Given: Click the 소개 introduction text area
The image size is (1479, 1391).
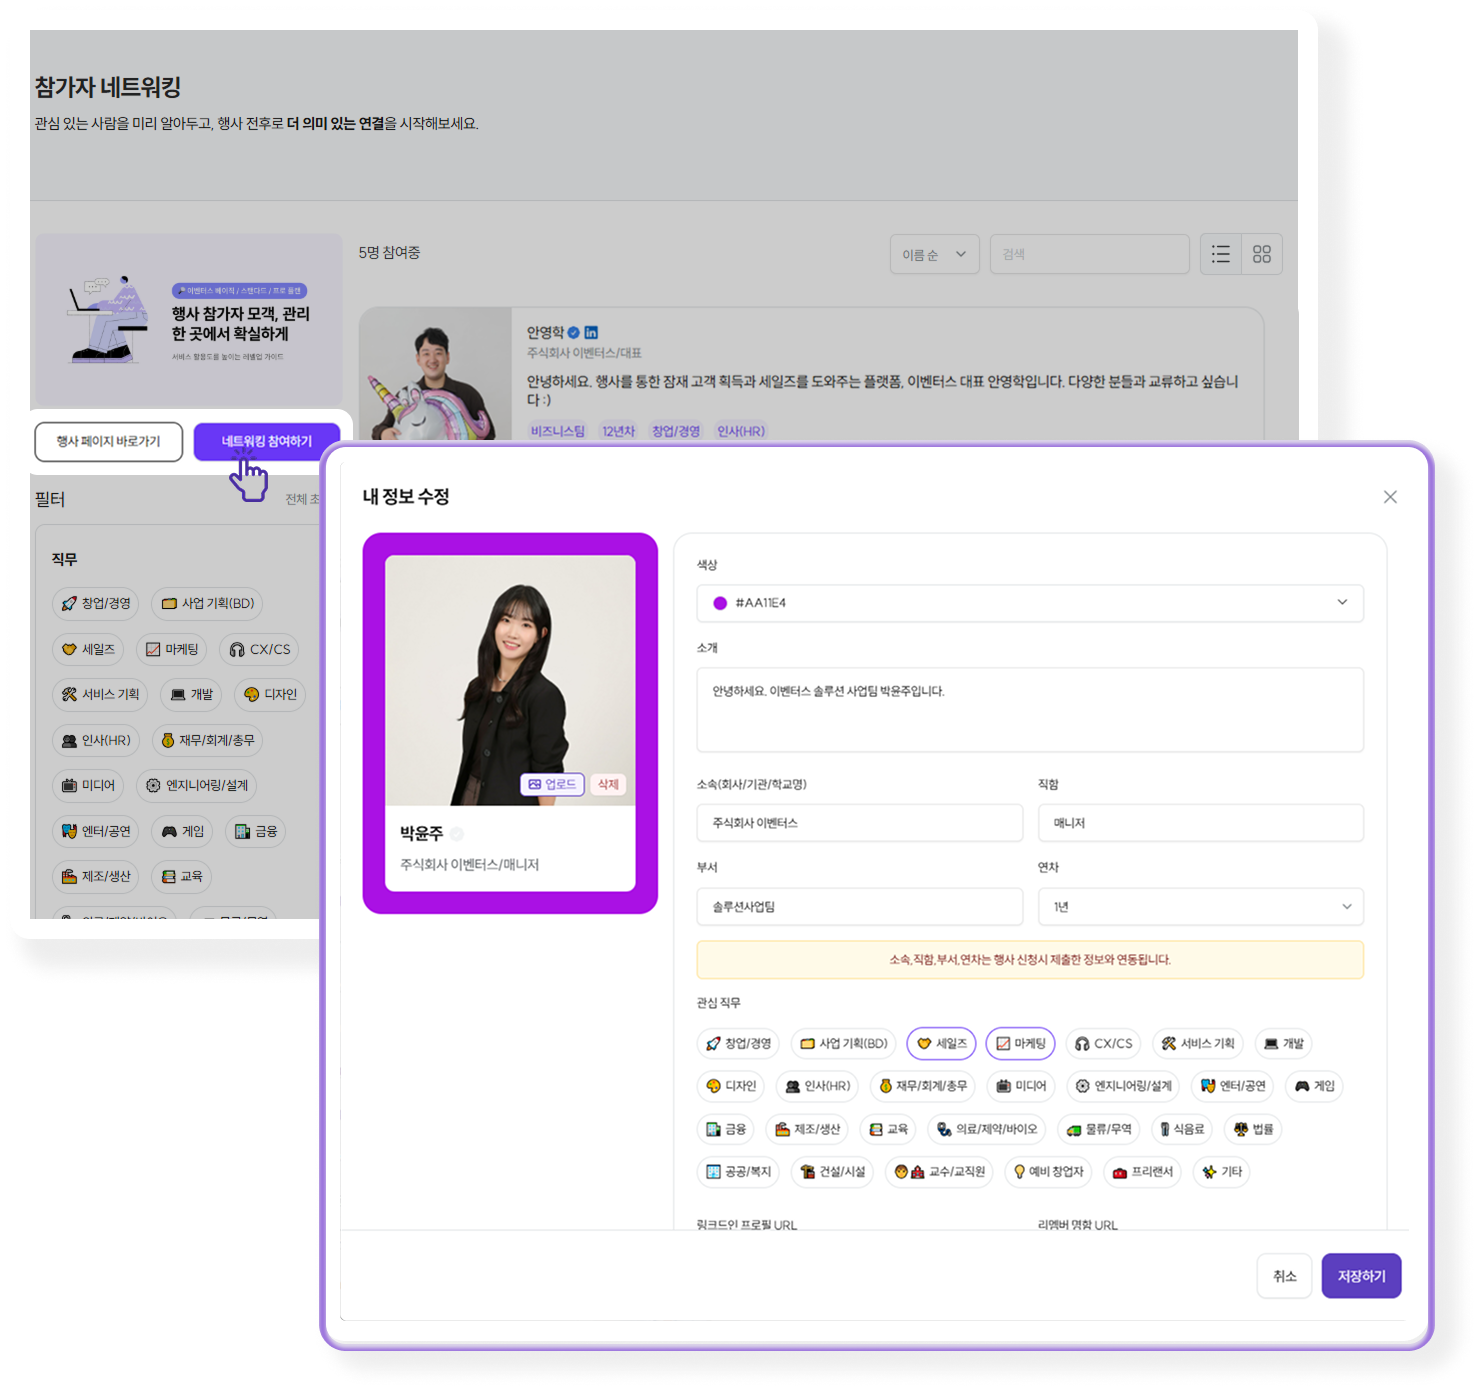Looking at the screenshot, I should pyautogui.click(x=1029, y=709).
